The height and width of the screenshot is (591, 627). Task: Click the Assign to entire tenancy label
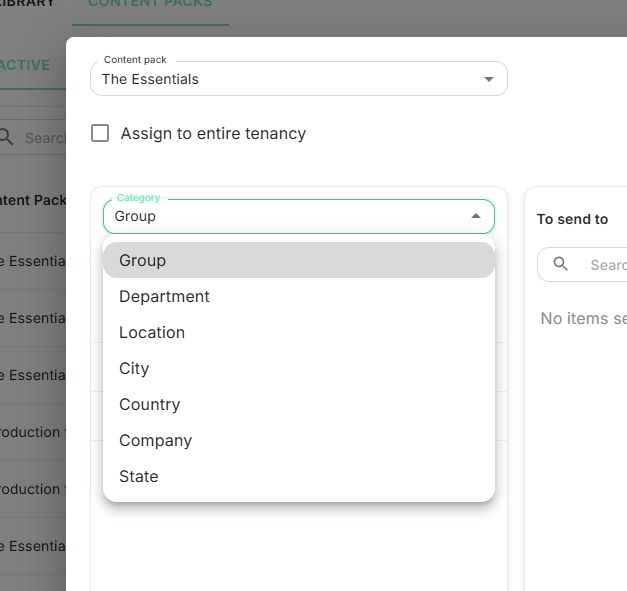213,133
